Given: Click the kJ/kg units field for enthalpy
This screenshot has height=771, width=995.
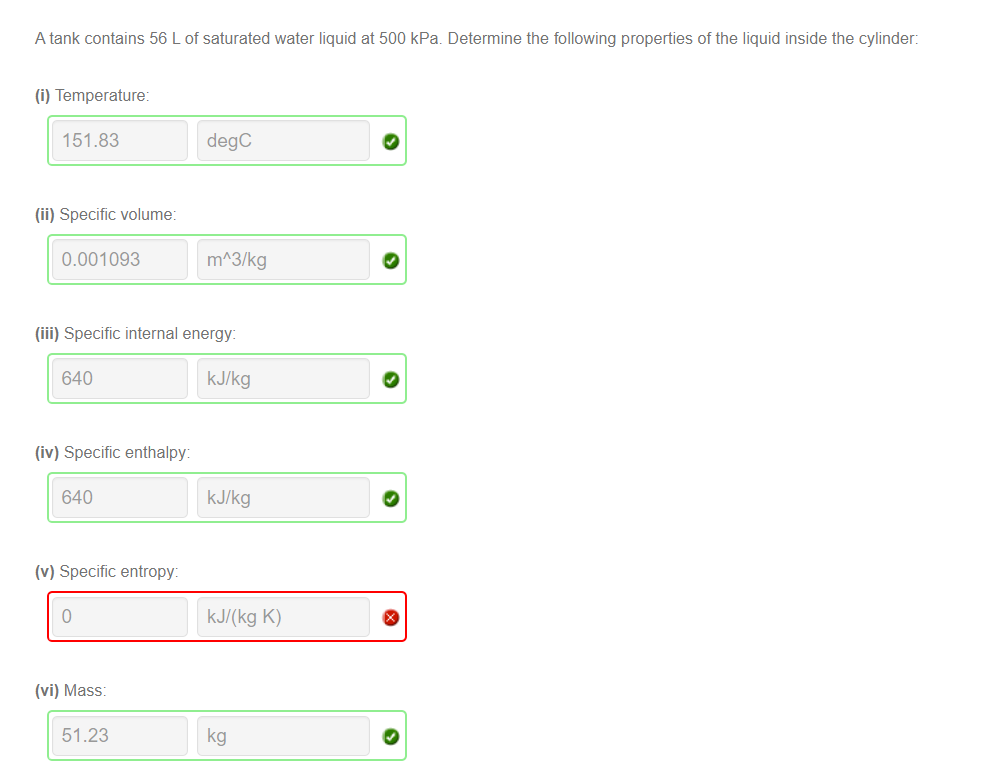Looking at the screenshot, I should [x=283, y=497].
